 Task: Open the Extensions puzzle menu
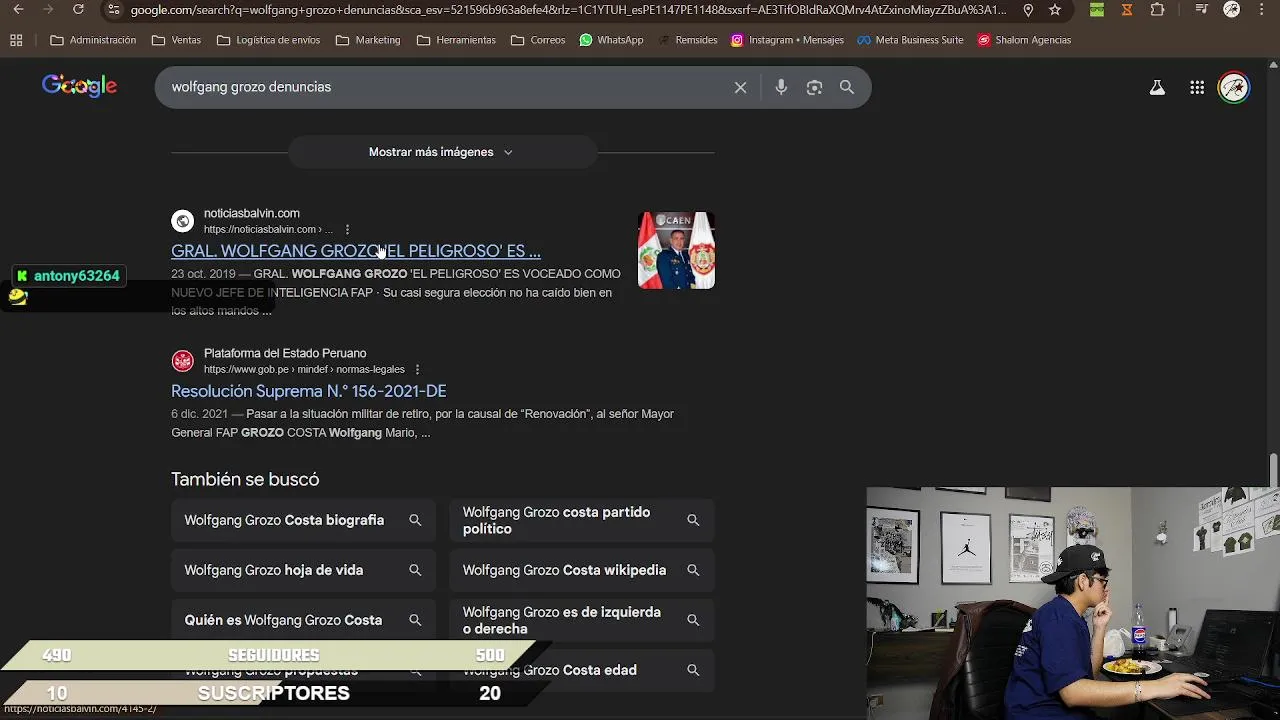click(1157, 10)
